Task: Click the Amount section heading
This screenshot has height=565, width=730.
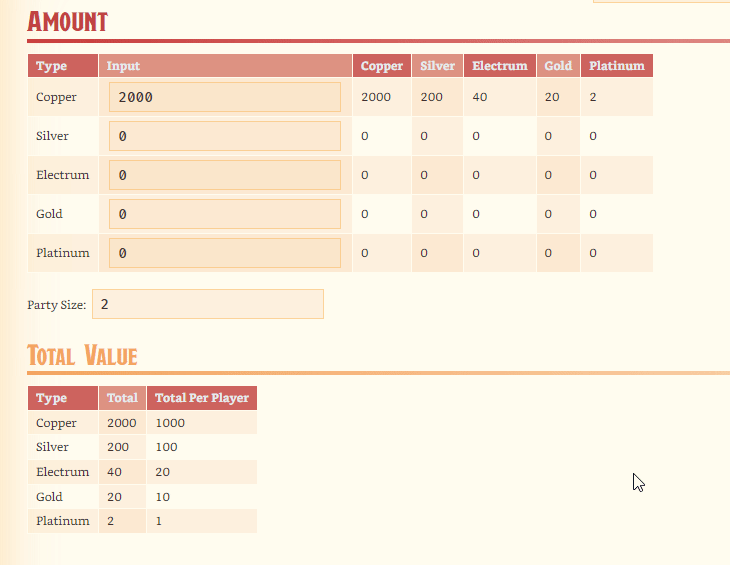Action: pyautogui.click(x=67, y=22)
